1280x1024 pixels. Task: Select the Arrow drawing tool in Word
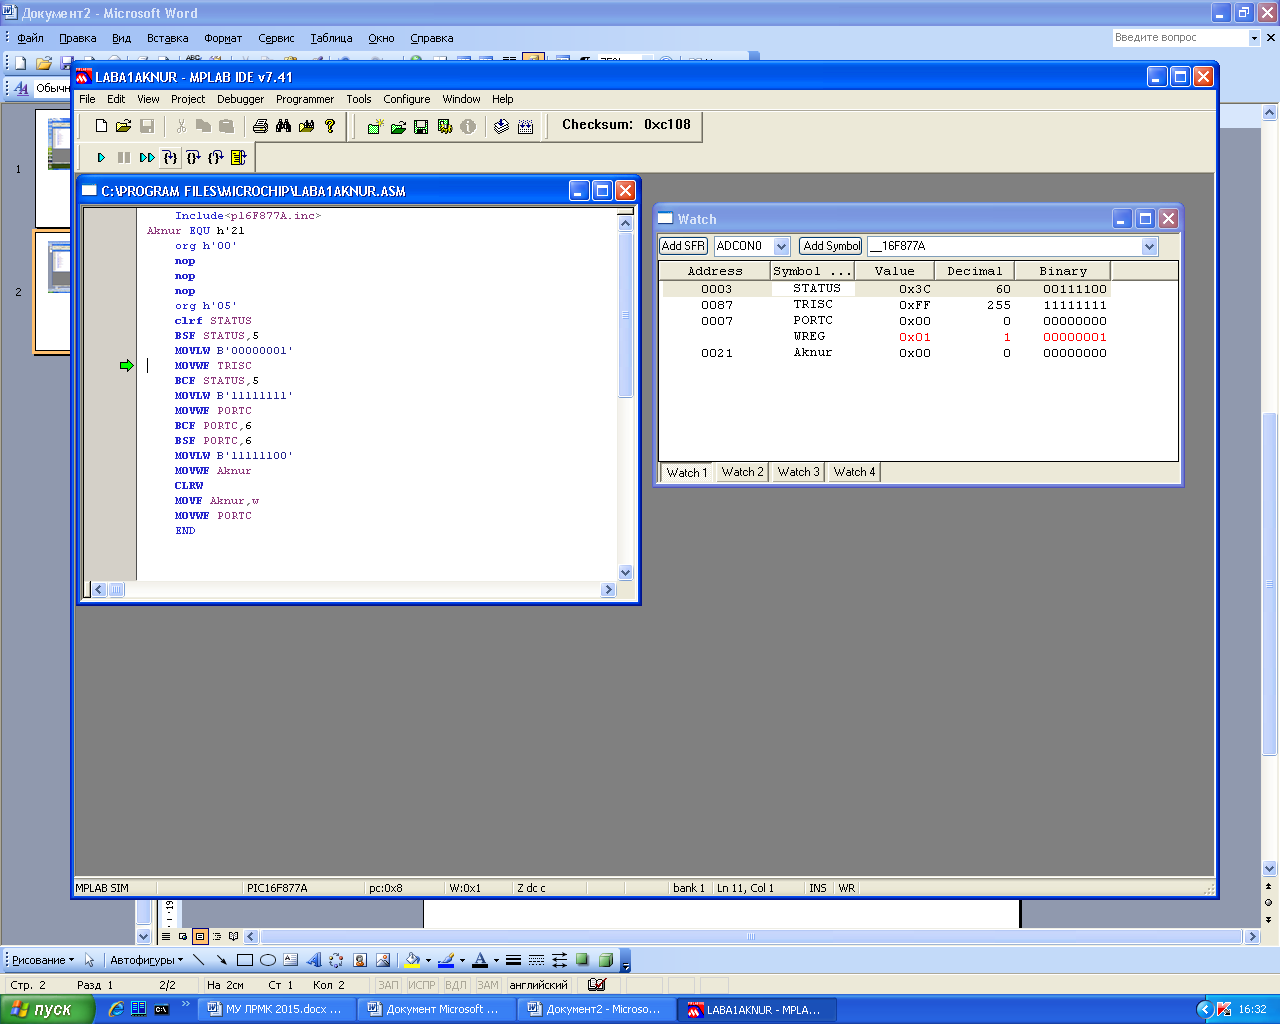(222, 960)
